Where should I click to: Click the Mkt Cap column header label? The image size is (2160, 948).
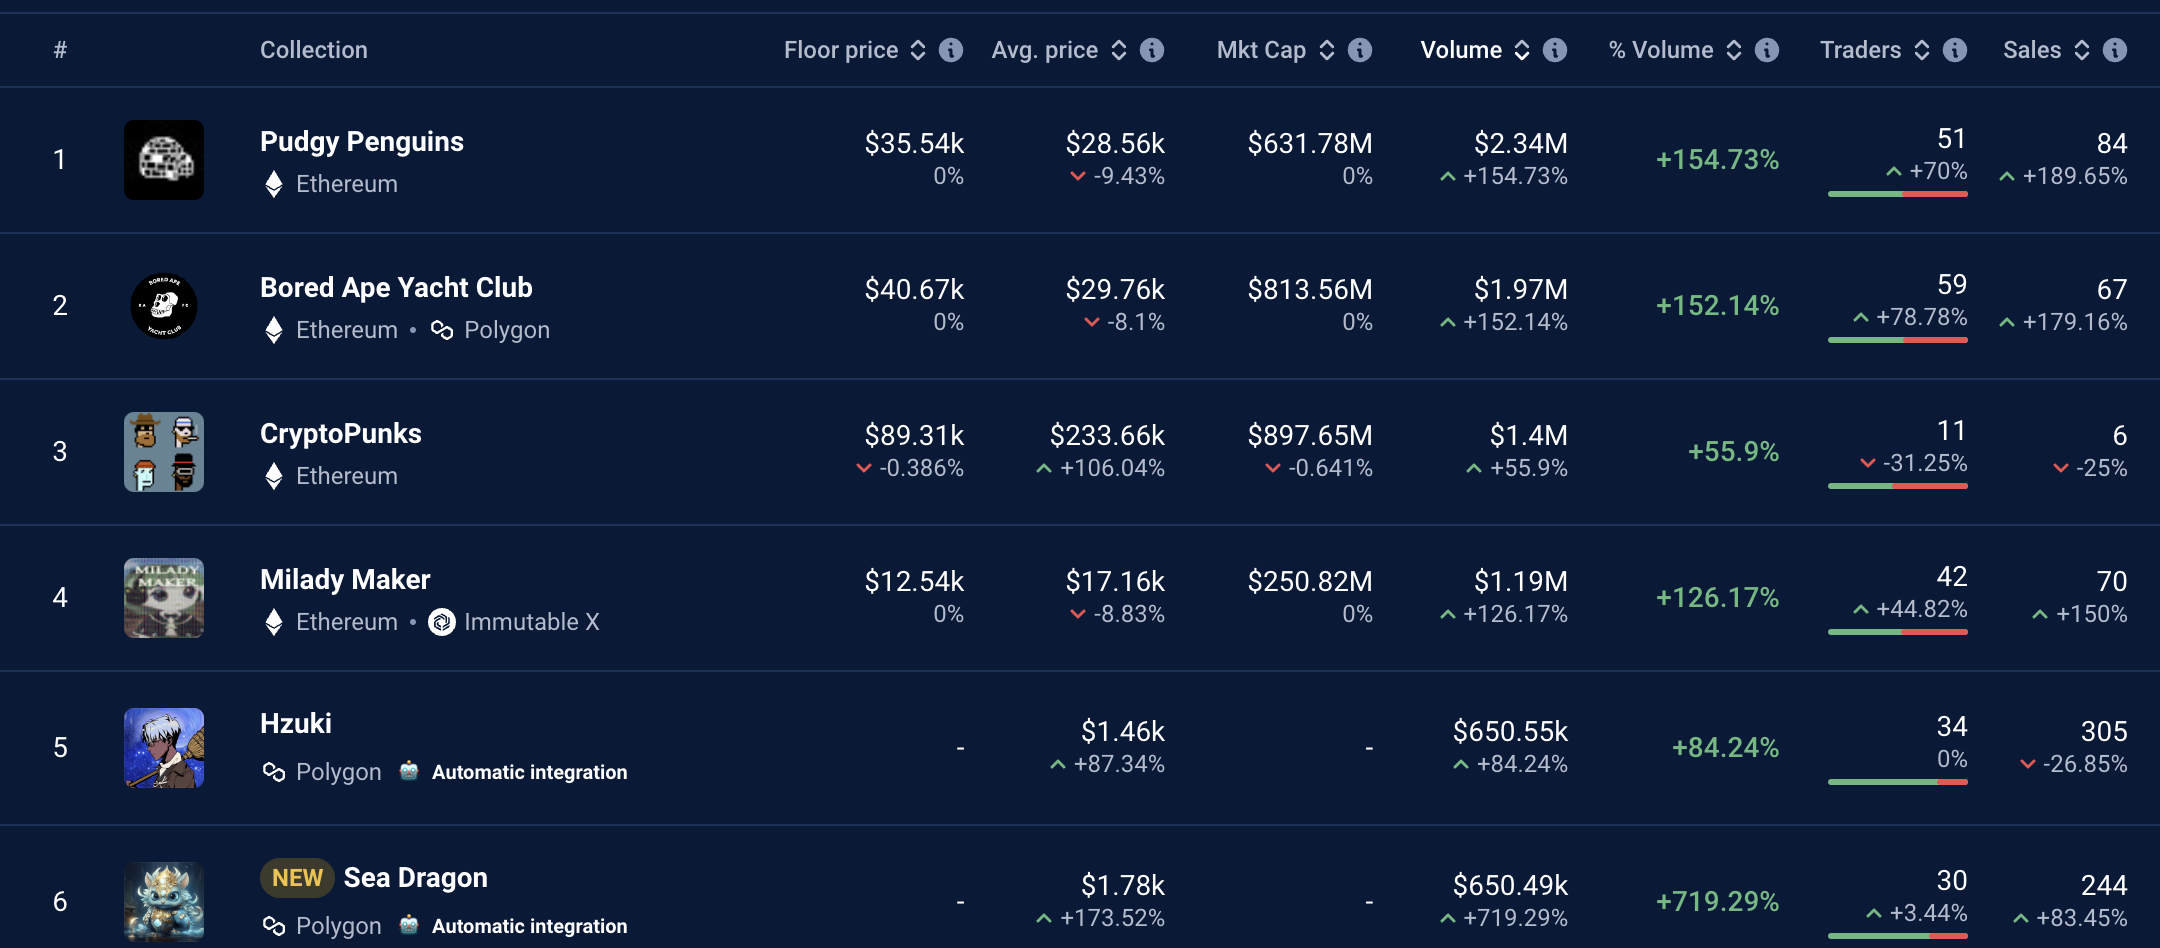click(1262, 50)
